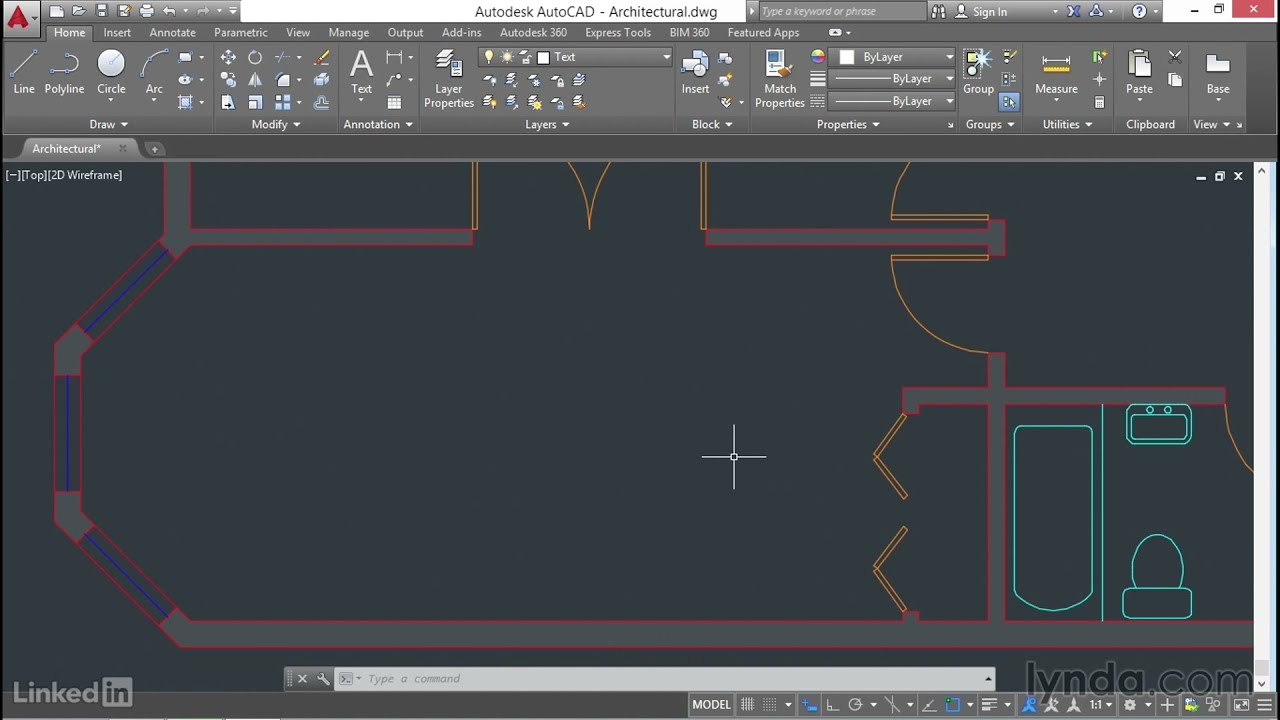Expand the Block panel

pos(712,125)
